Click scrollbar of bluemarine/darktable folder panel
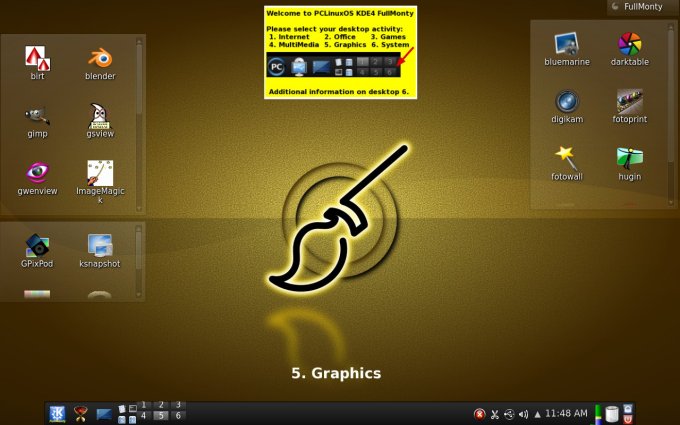 click(x=671, y=114)
